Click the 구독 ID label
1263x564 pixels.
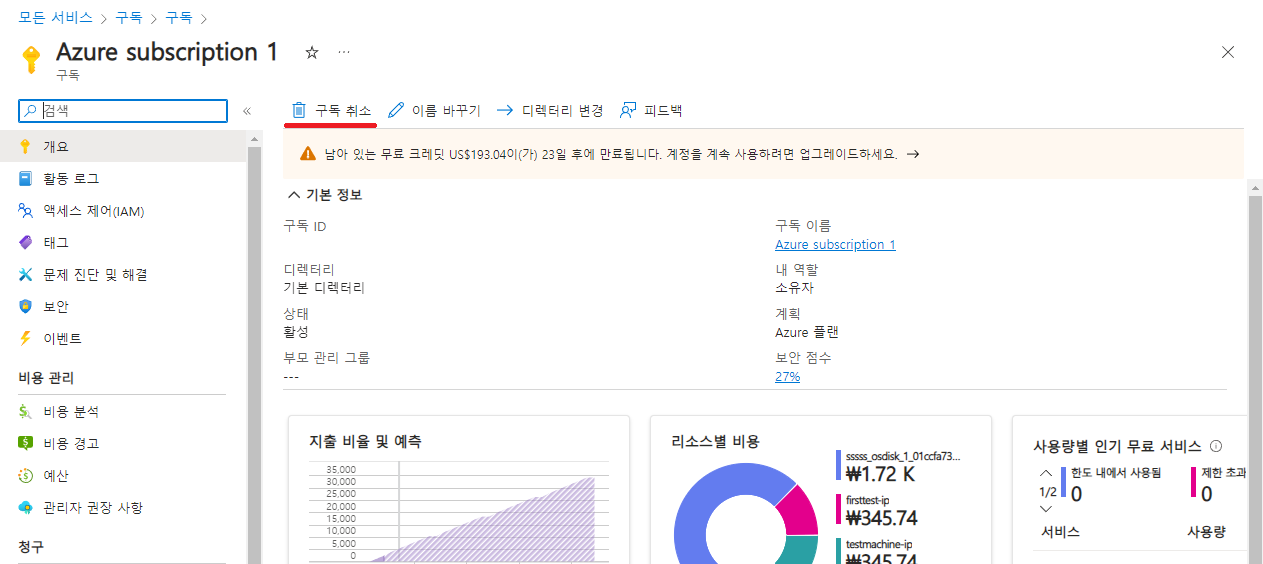[x=305, y=227]
